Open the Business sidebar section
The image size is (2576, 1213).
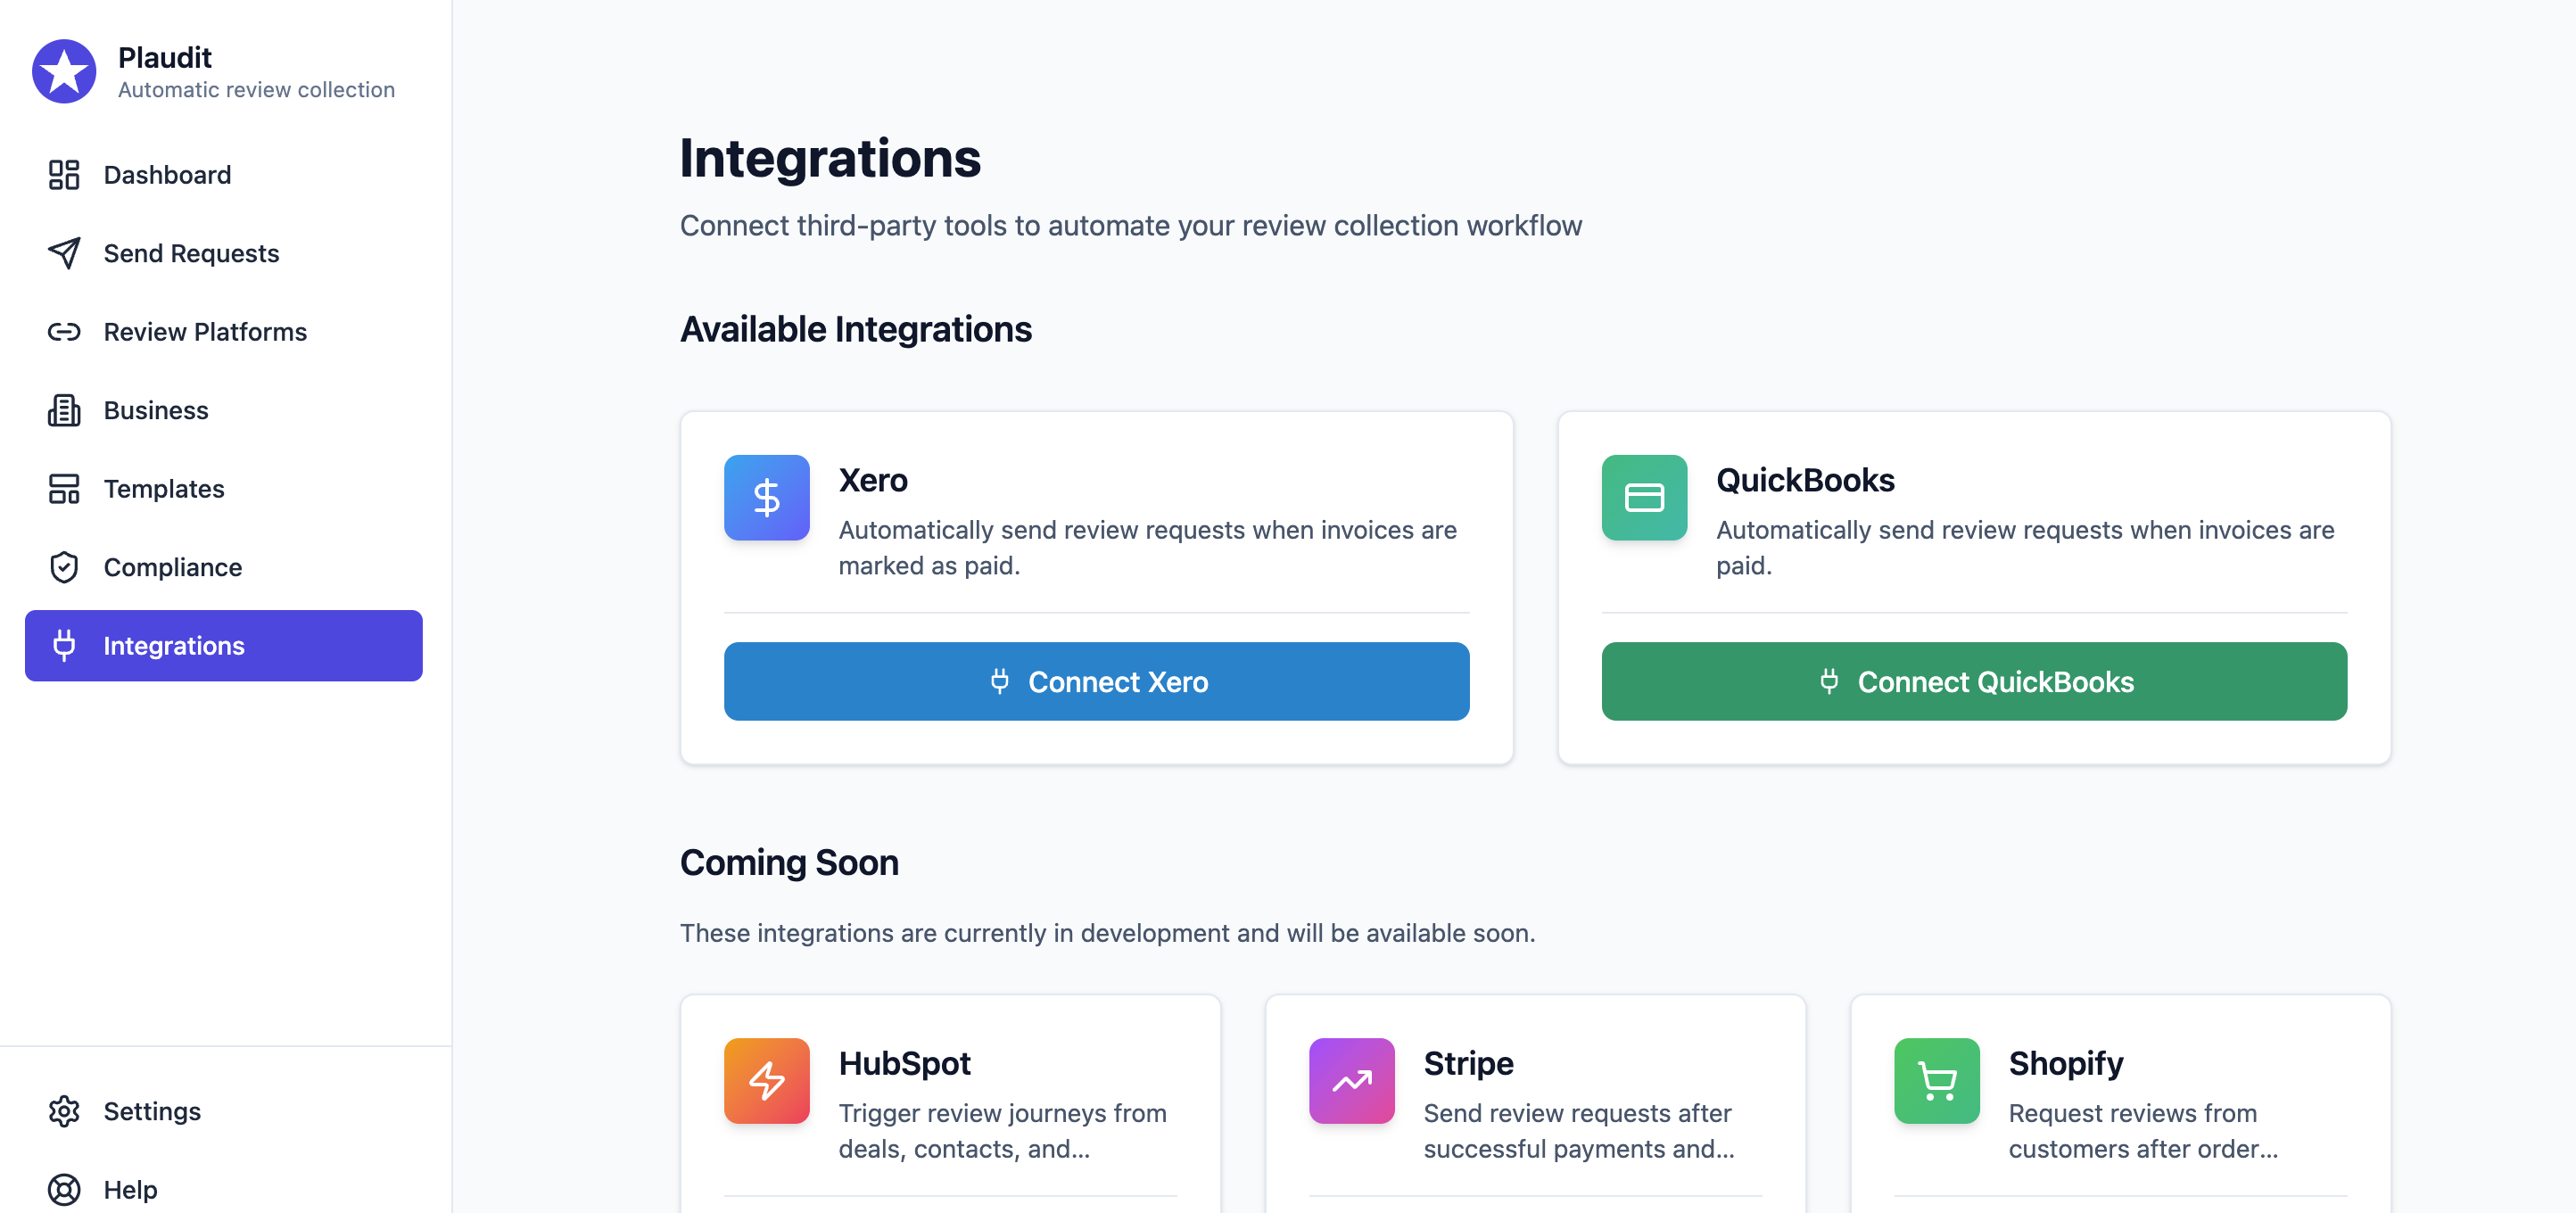156,410
